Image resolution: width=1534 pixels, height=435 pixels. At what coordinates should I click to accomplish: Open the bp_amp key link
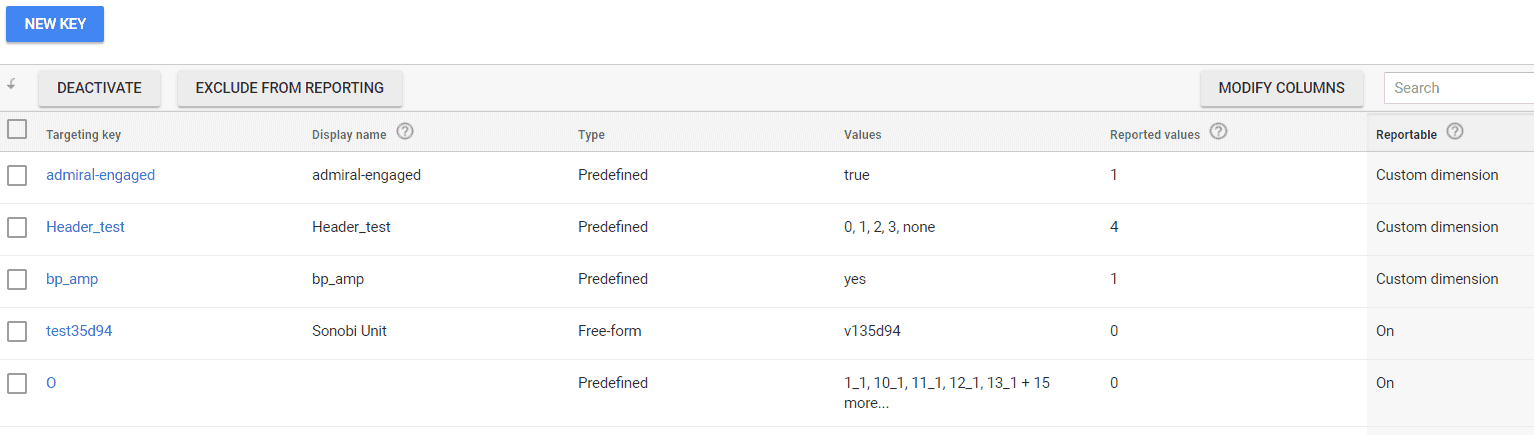tap(72, 279)
